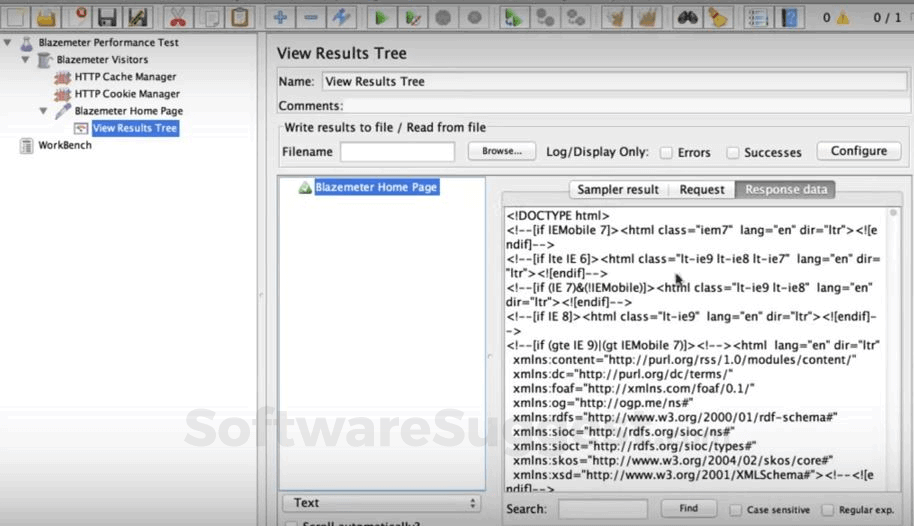Switch to the Request tab

(x=702, y=190)
